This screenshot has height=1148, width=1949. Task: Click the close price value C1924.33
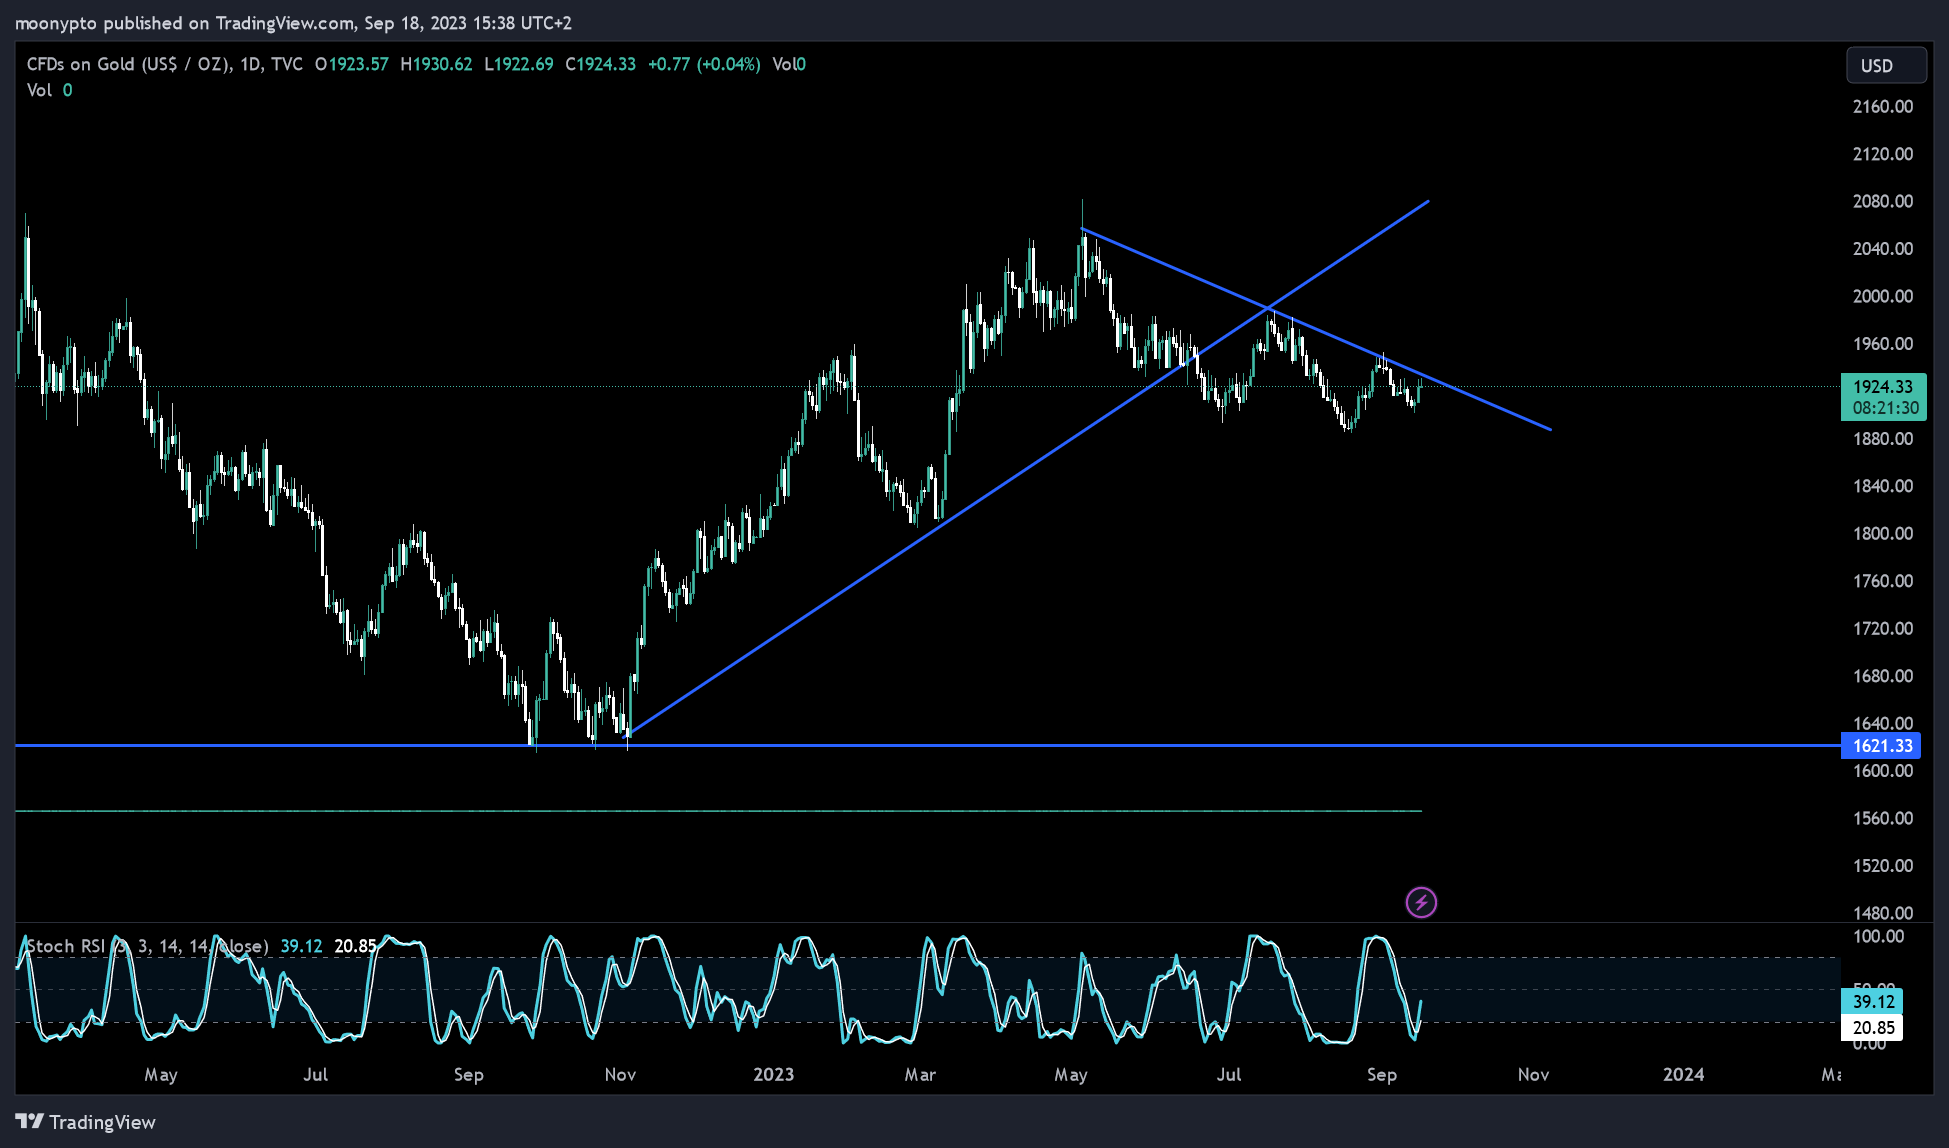pyautogui.click(x=600, y=64)
